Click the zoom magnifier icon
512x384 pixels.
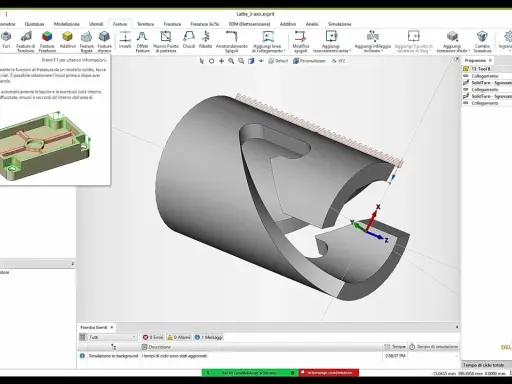[x=231, y=61]
